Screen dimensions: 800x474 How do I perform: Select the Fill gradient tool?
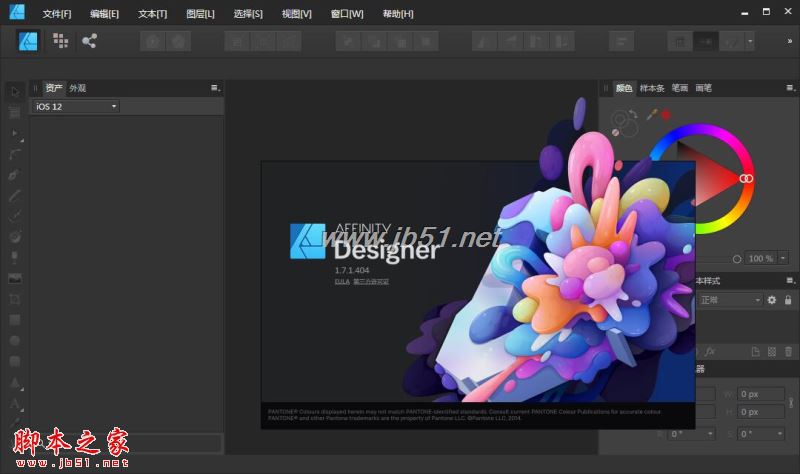coord(15,237)
